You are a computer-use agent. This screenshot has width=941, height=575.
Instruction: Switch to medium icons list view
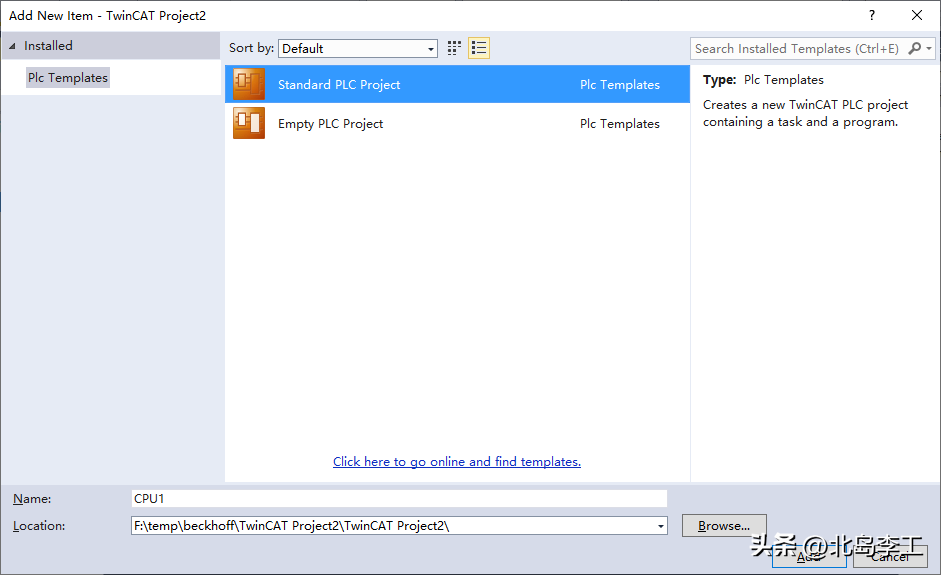[479, 48]
